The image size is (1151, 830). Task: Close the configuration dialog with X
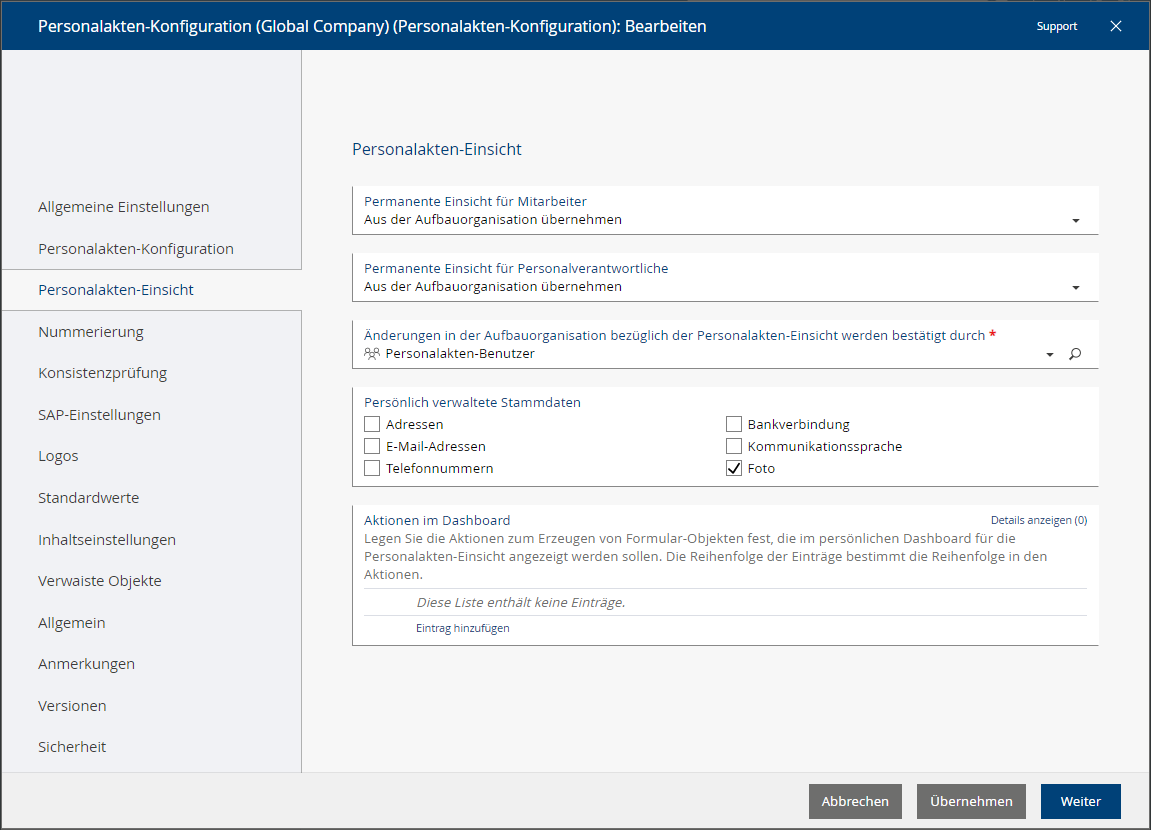pos(1116,26)
